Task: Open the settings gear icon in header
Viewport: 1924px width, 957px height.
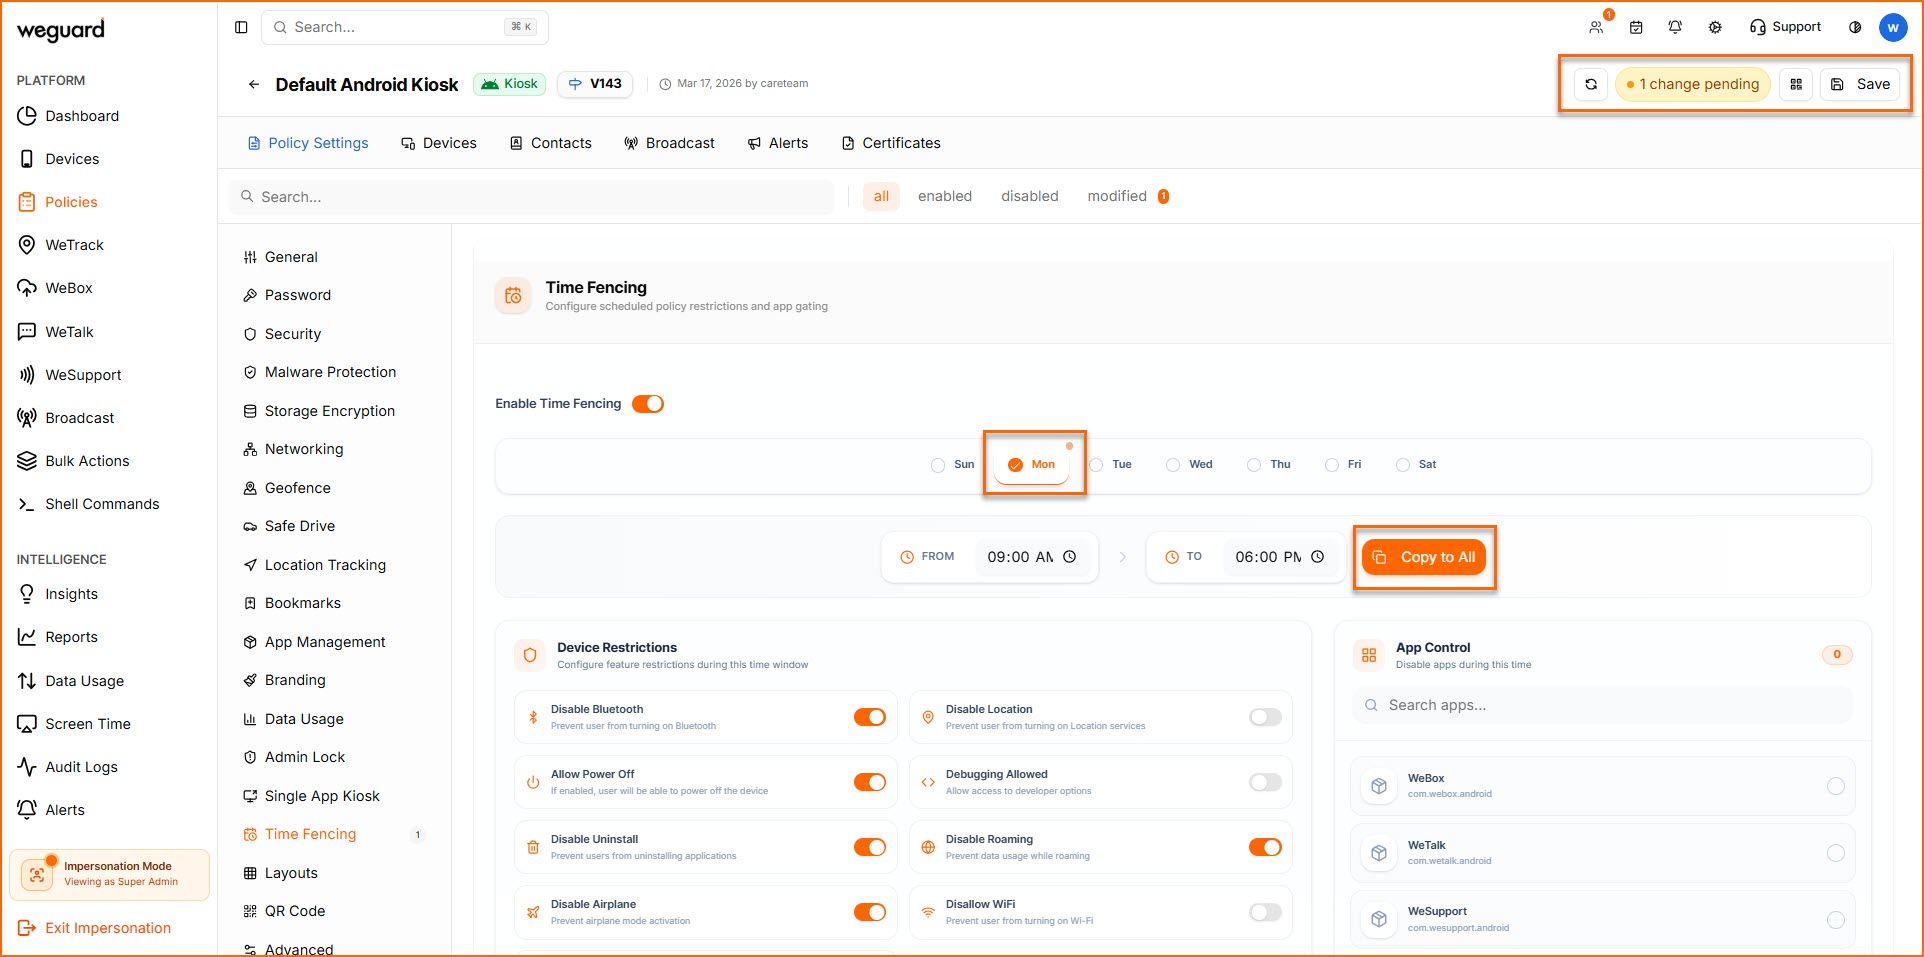Action: pos(1715,27)
